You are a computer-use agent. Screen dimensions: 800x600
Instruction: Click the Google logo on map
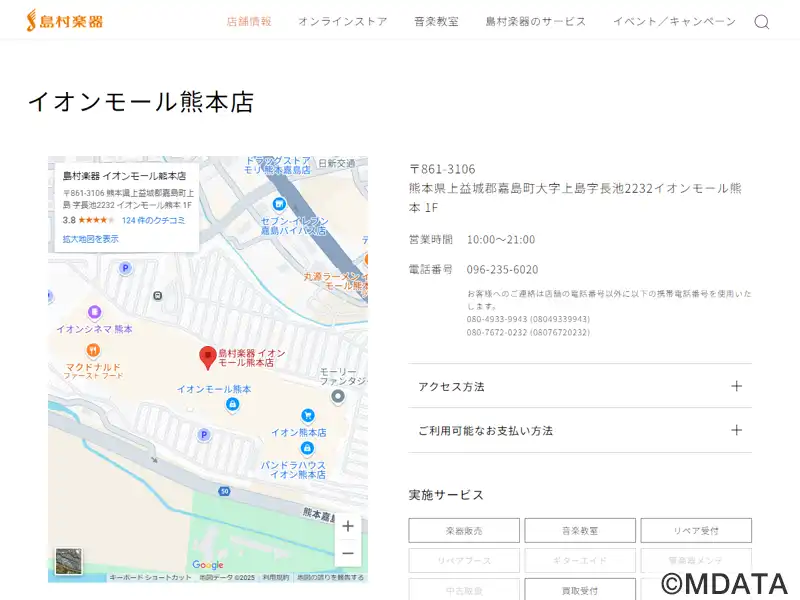point(208,565)
